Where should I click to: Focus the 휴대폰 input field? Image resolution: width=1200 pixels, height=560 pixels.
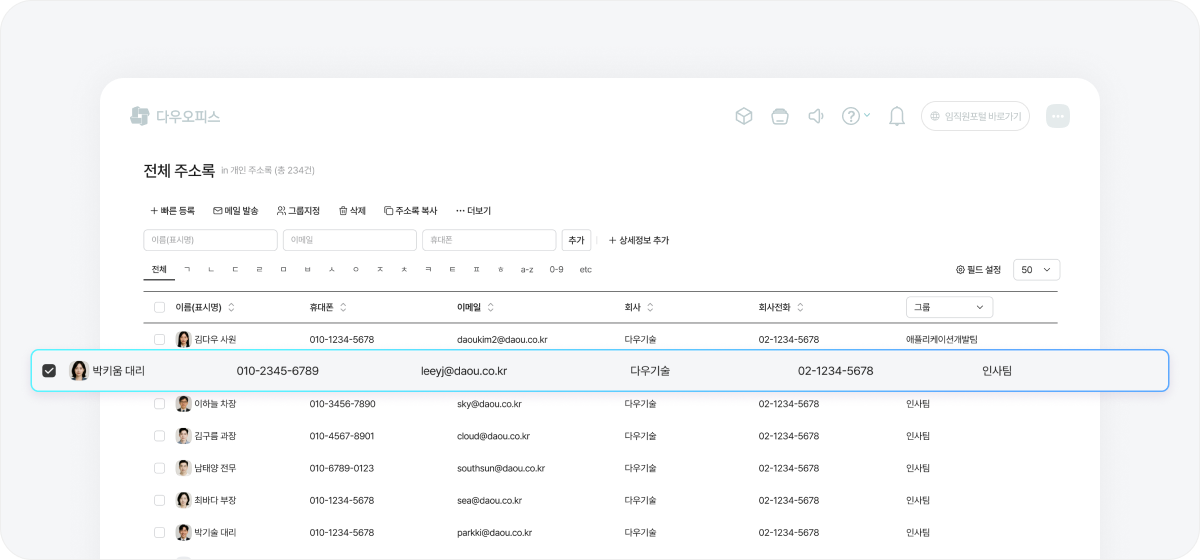pos(489,240)
